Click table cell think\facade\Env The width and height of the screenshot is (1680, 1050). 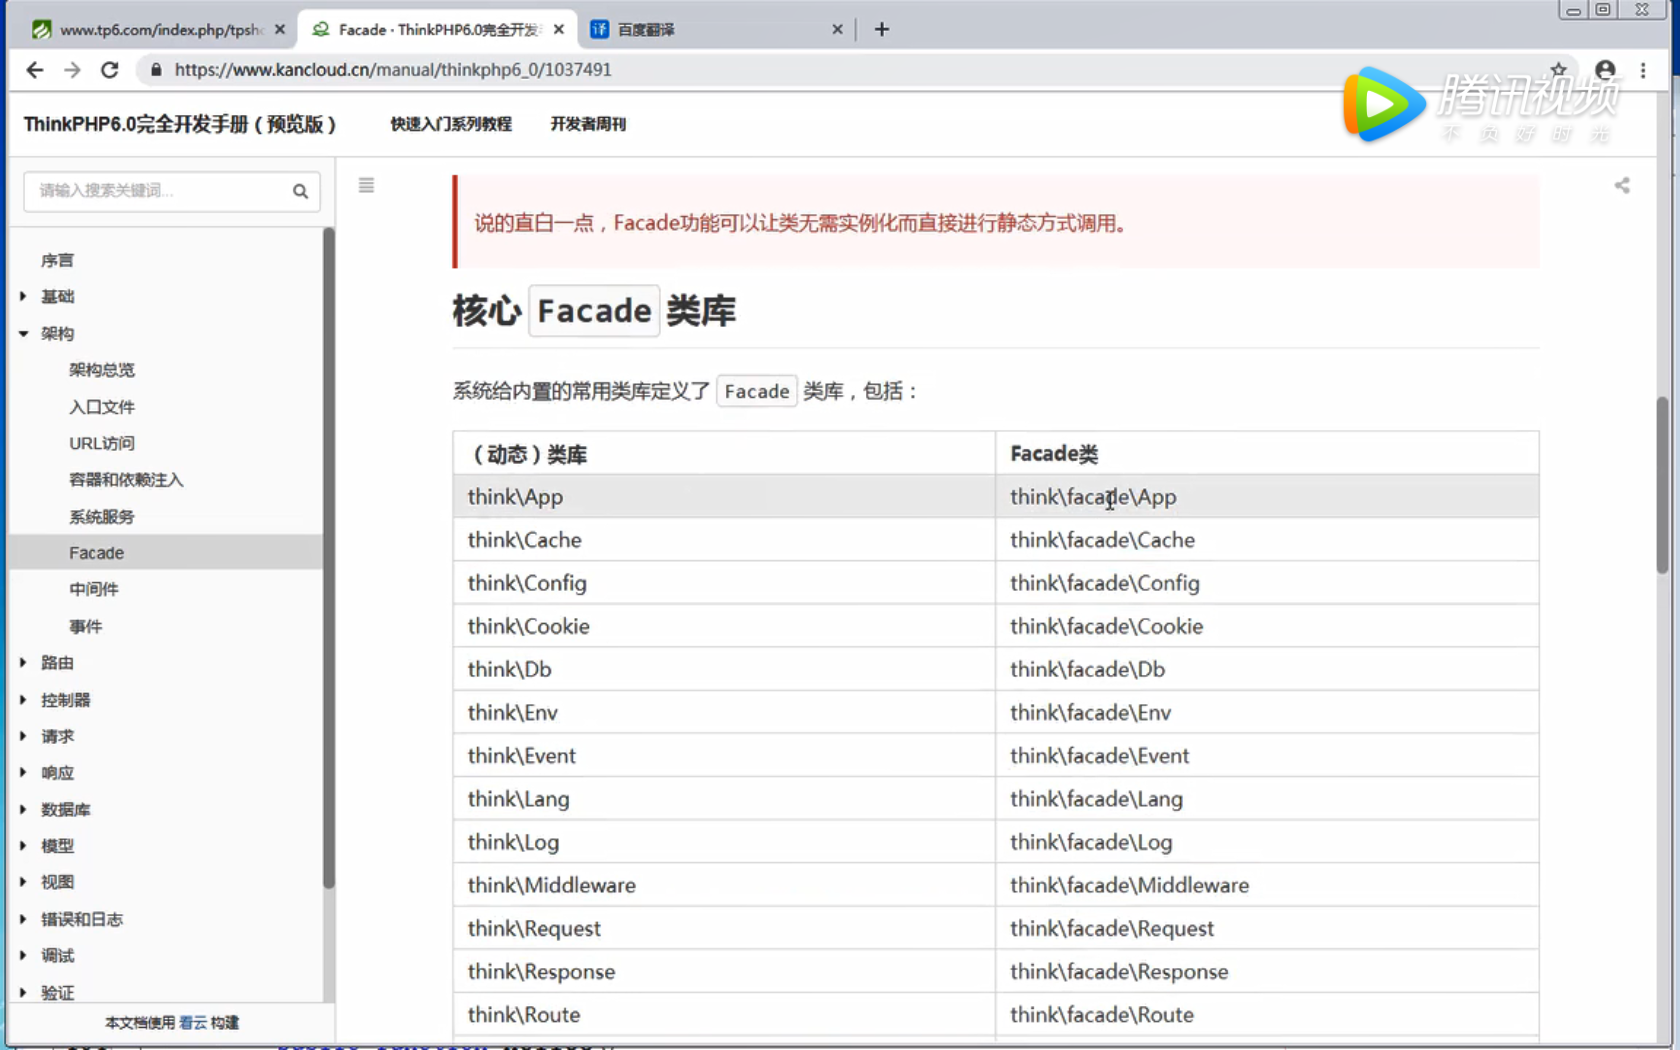[x=1267, y=712]
